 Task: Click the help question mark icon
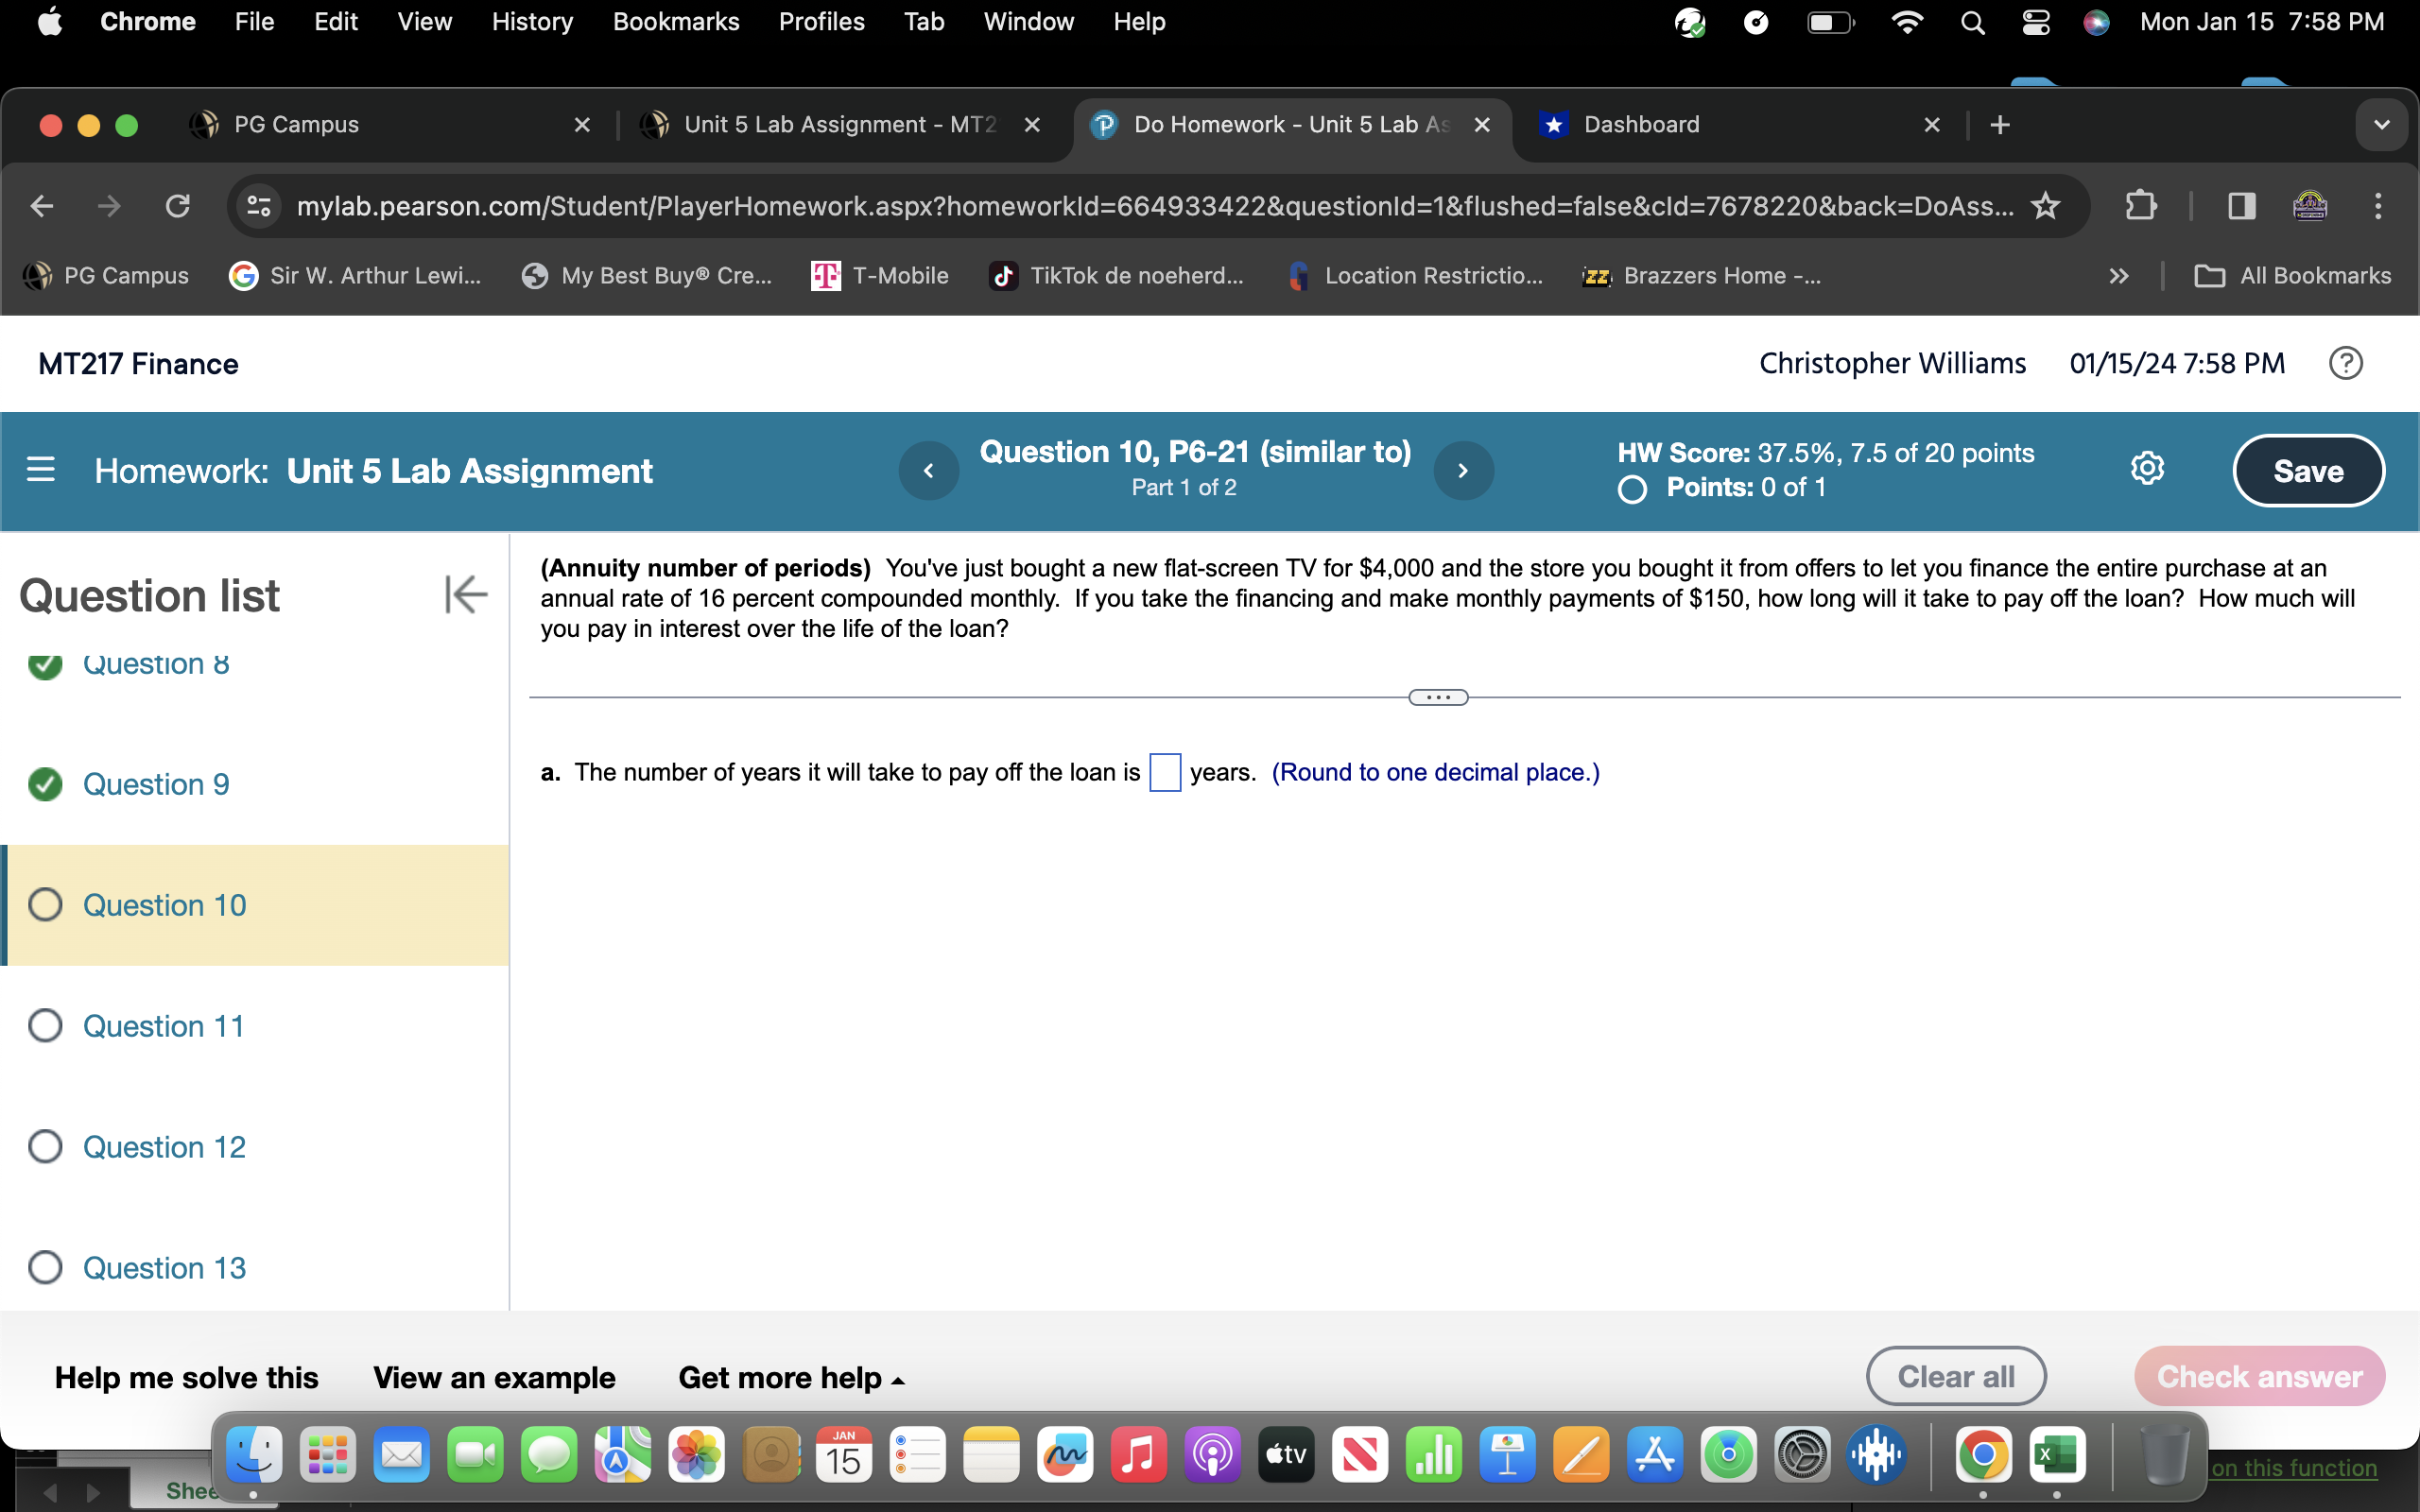[x=2346, y=363]
